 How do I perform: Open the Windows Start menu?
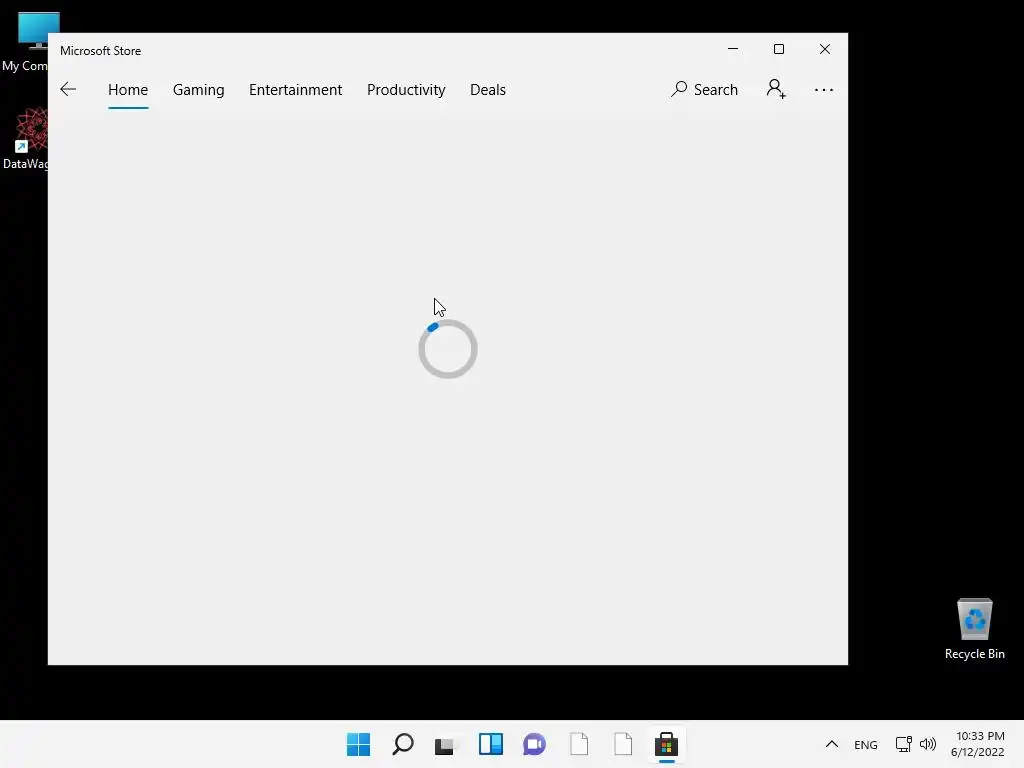tap(358, 744)
